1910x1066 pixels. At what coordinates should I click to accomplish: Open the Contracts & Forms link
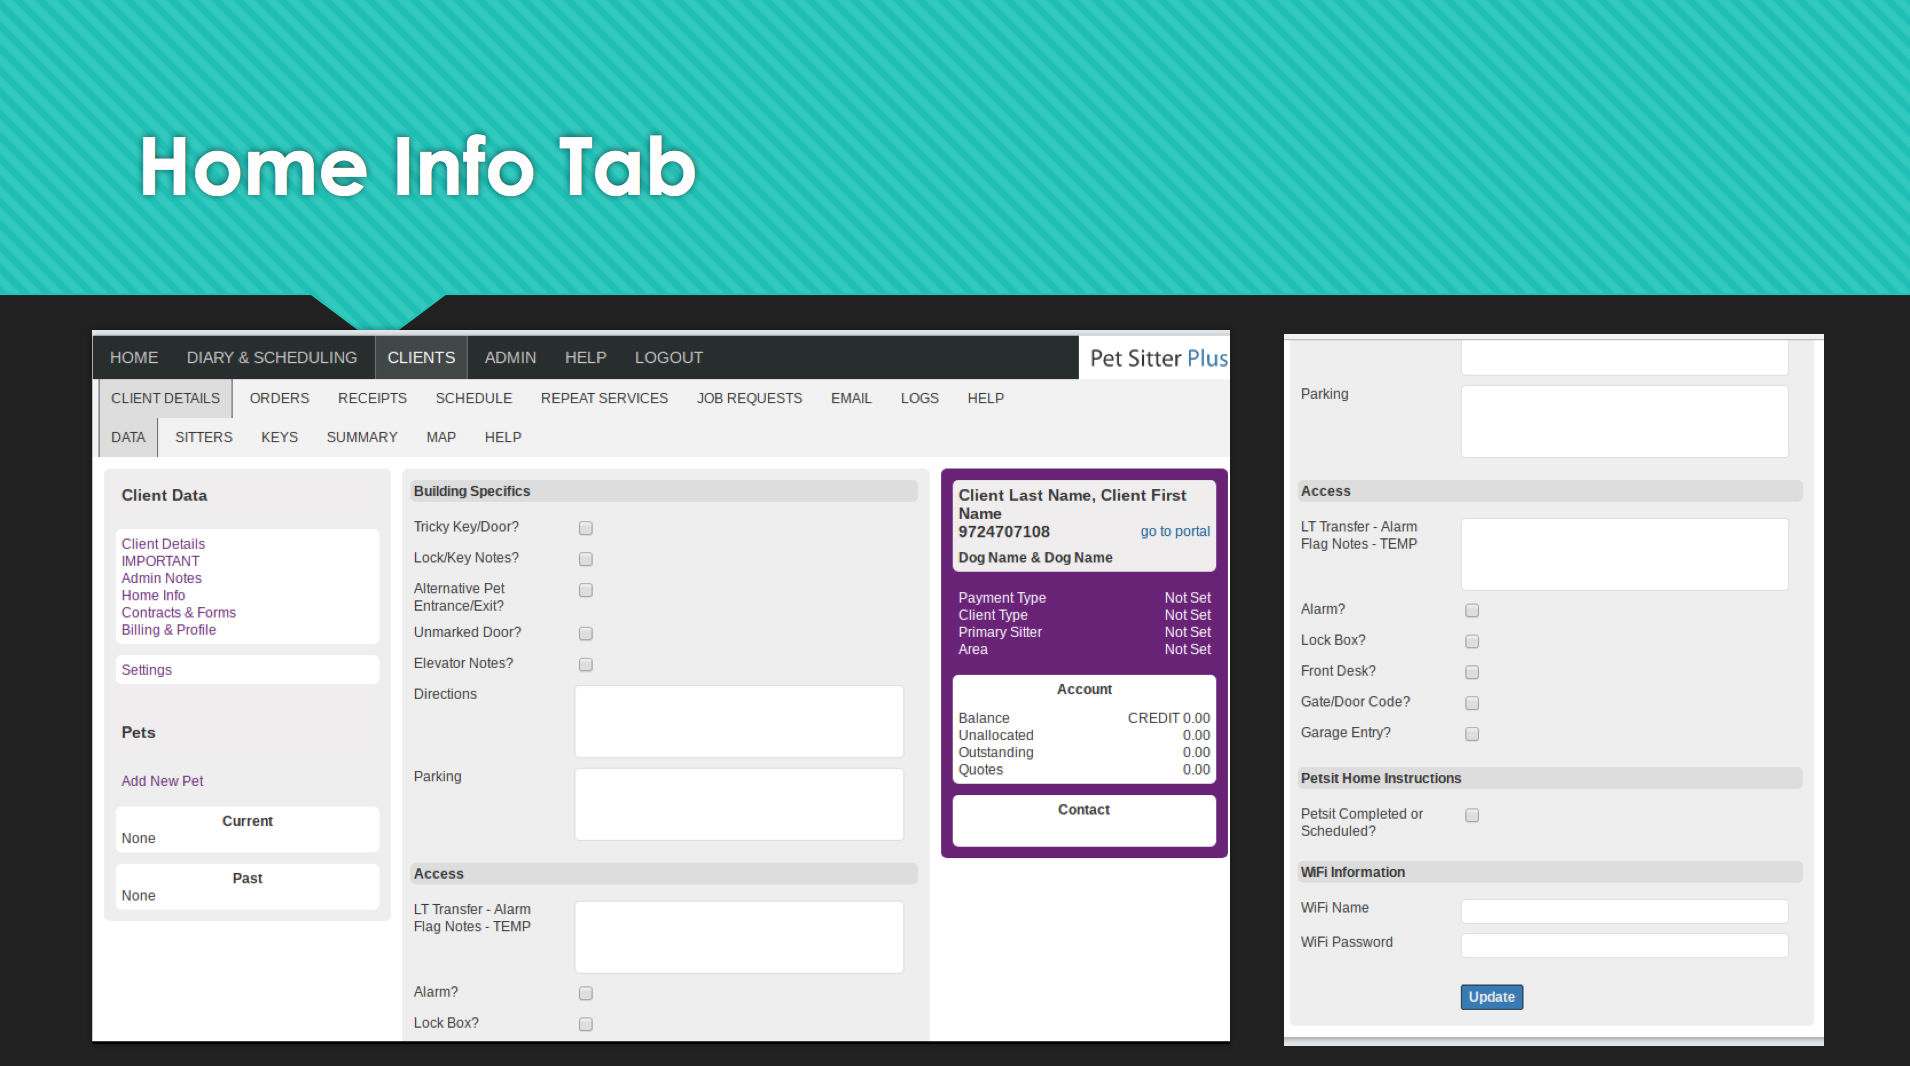[178, 612]
